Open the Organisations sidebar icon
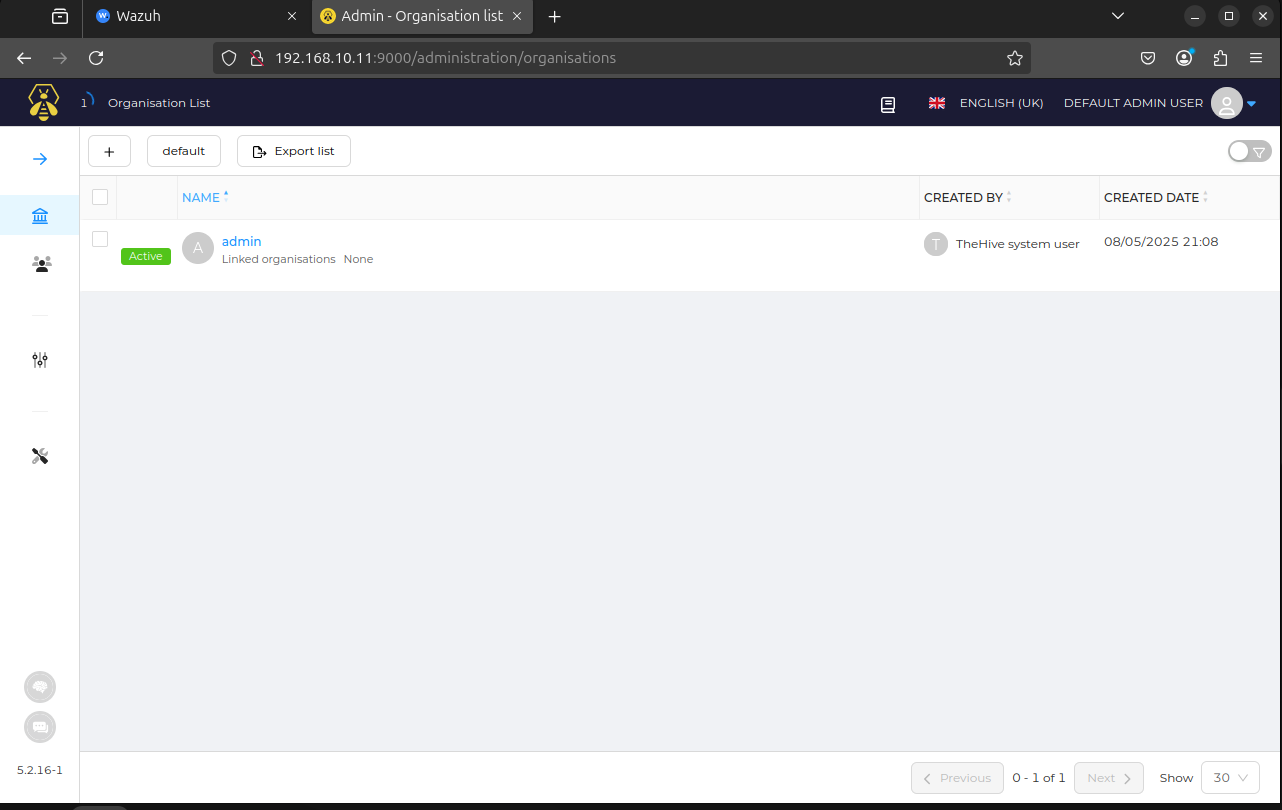Viewport: 1282px width, 810px height. pos(40,216)
